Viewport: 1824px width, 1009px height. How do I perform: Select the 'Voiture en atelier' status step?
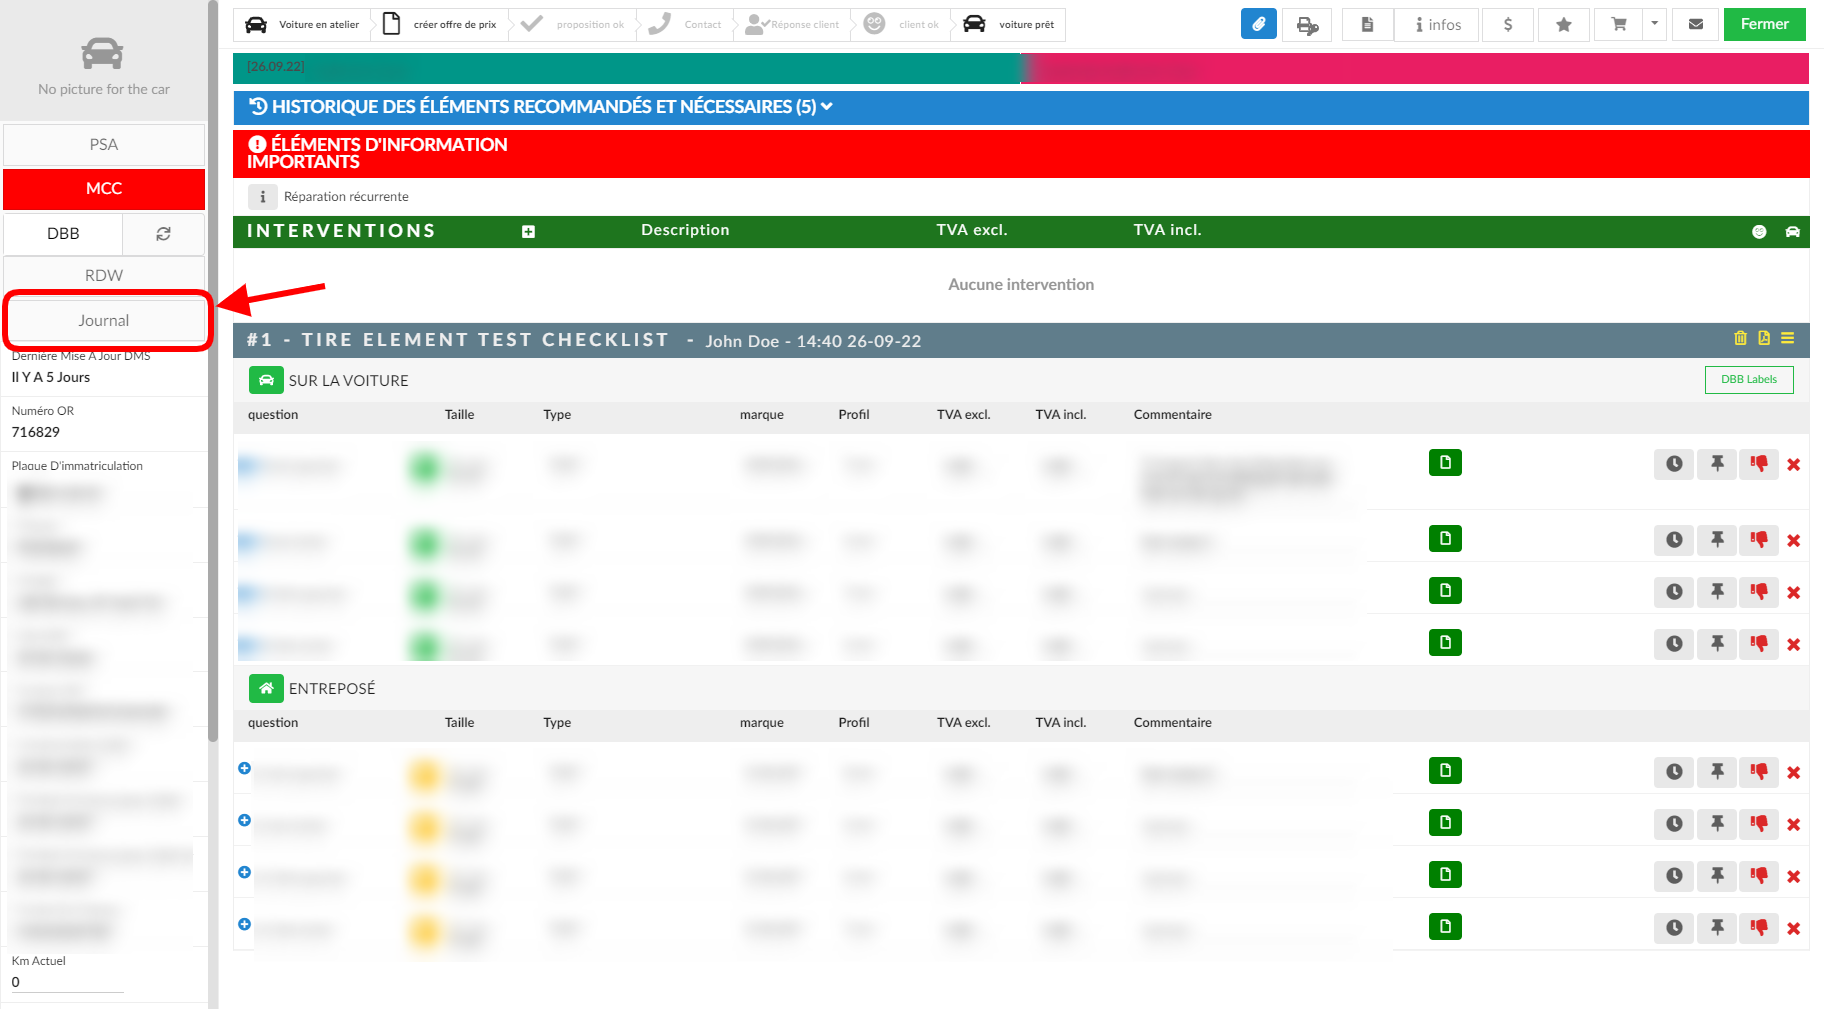tap(303, 24)
